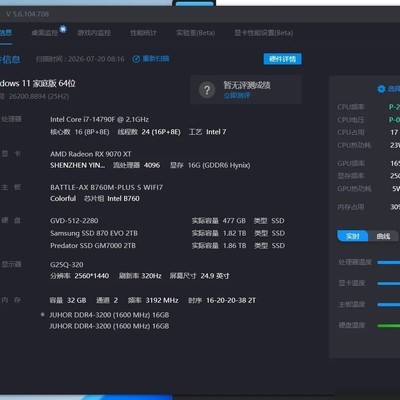Open the 性能统计 tab
The height and width of the screenshot is (400, 400).
pyautogui.click(x=143, y=33)
